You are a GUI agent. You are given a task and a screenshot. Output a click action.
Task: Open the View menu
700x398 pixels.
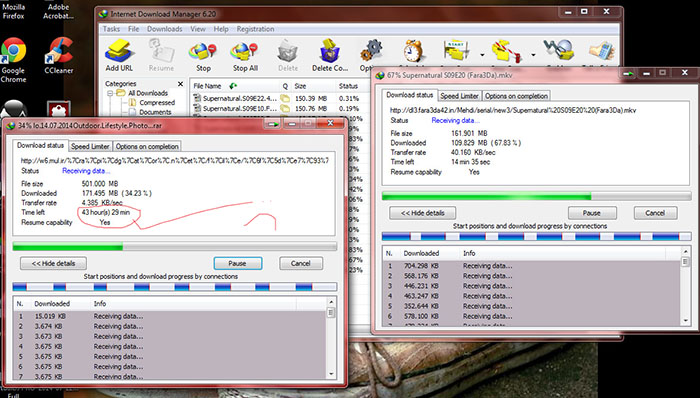pyautogui.click(x=198, y=29)
